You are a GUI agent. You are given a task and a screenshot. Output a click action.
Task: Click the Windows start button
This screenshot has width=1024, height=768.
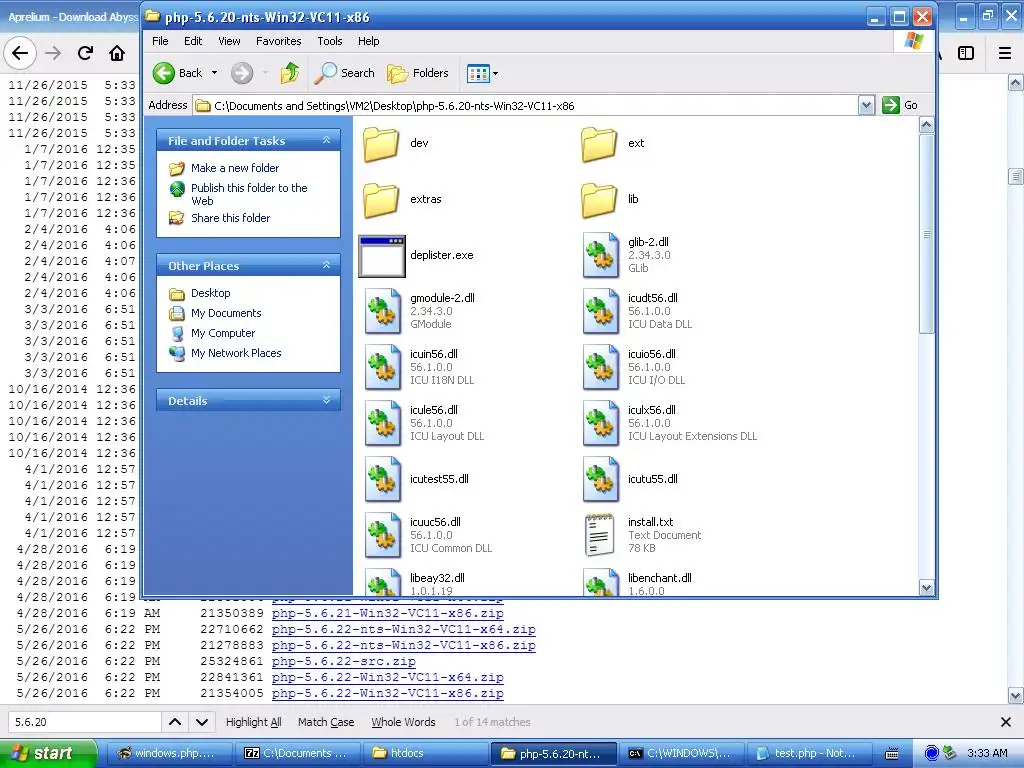[48, 754]
